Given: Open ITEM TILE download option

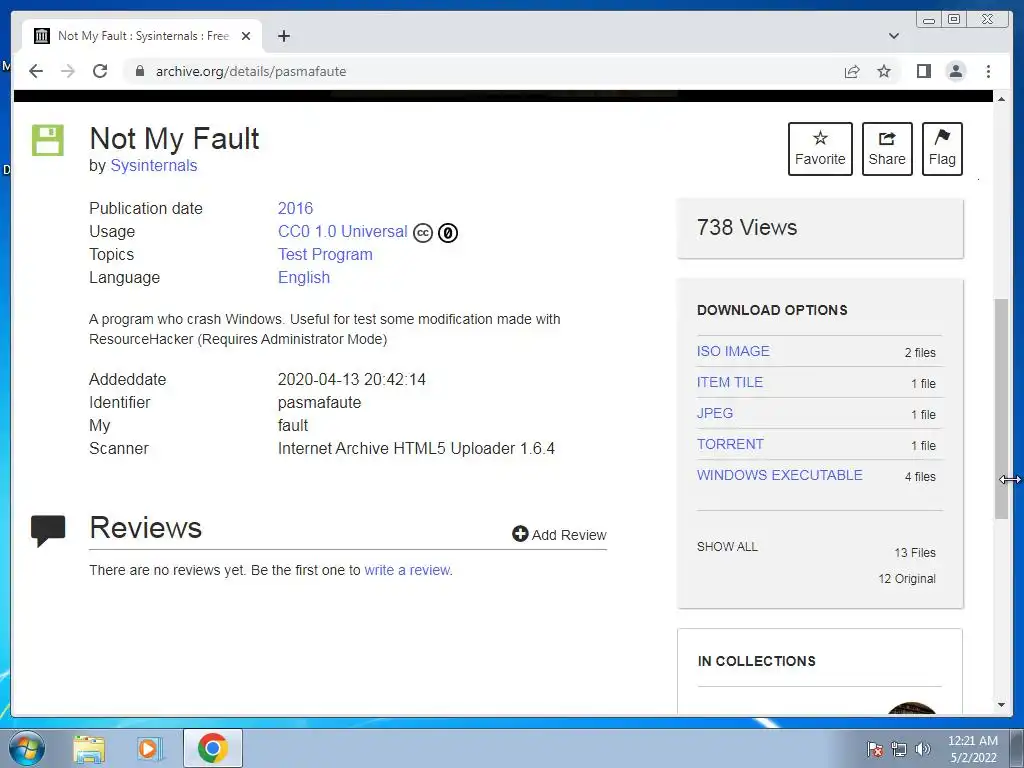Looking at the screenshot, I should [x=729, y=382].
